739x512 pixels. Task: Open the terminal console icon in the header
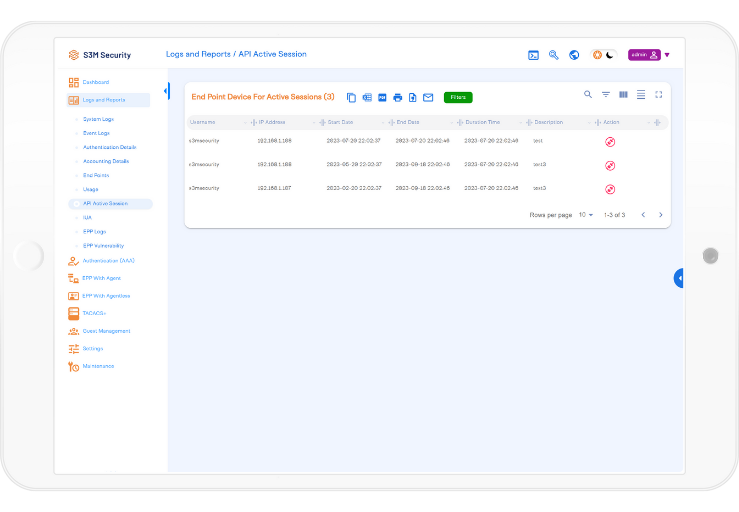click(534, 55)
